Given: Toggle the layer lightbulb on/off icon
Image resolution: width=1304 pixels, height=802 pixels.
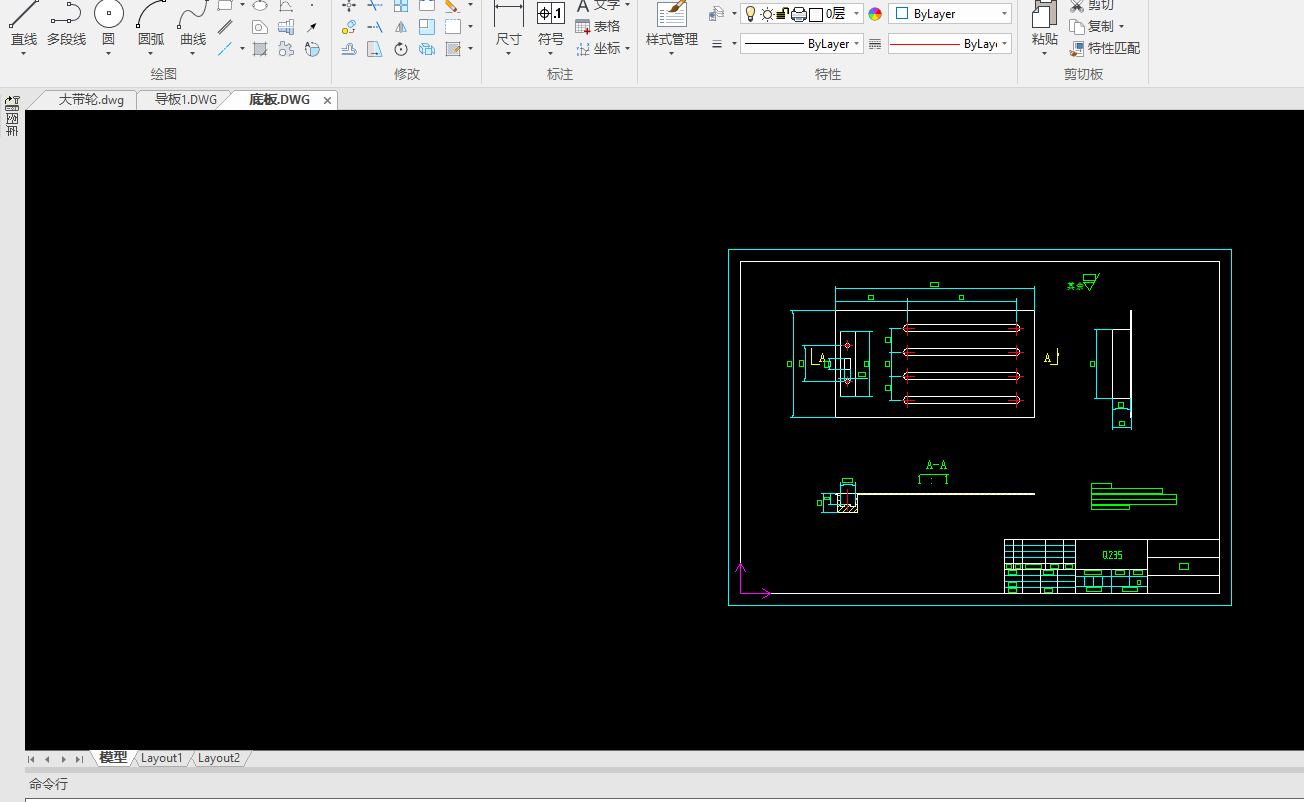Looking at the screenshot, I should (750, 14).
